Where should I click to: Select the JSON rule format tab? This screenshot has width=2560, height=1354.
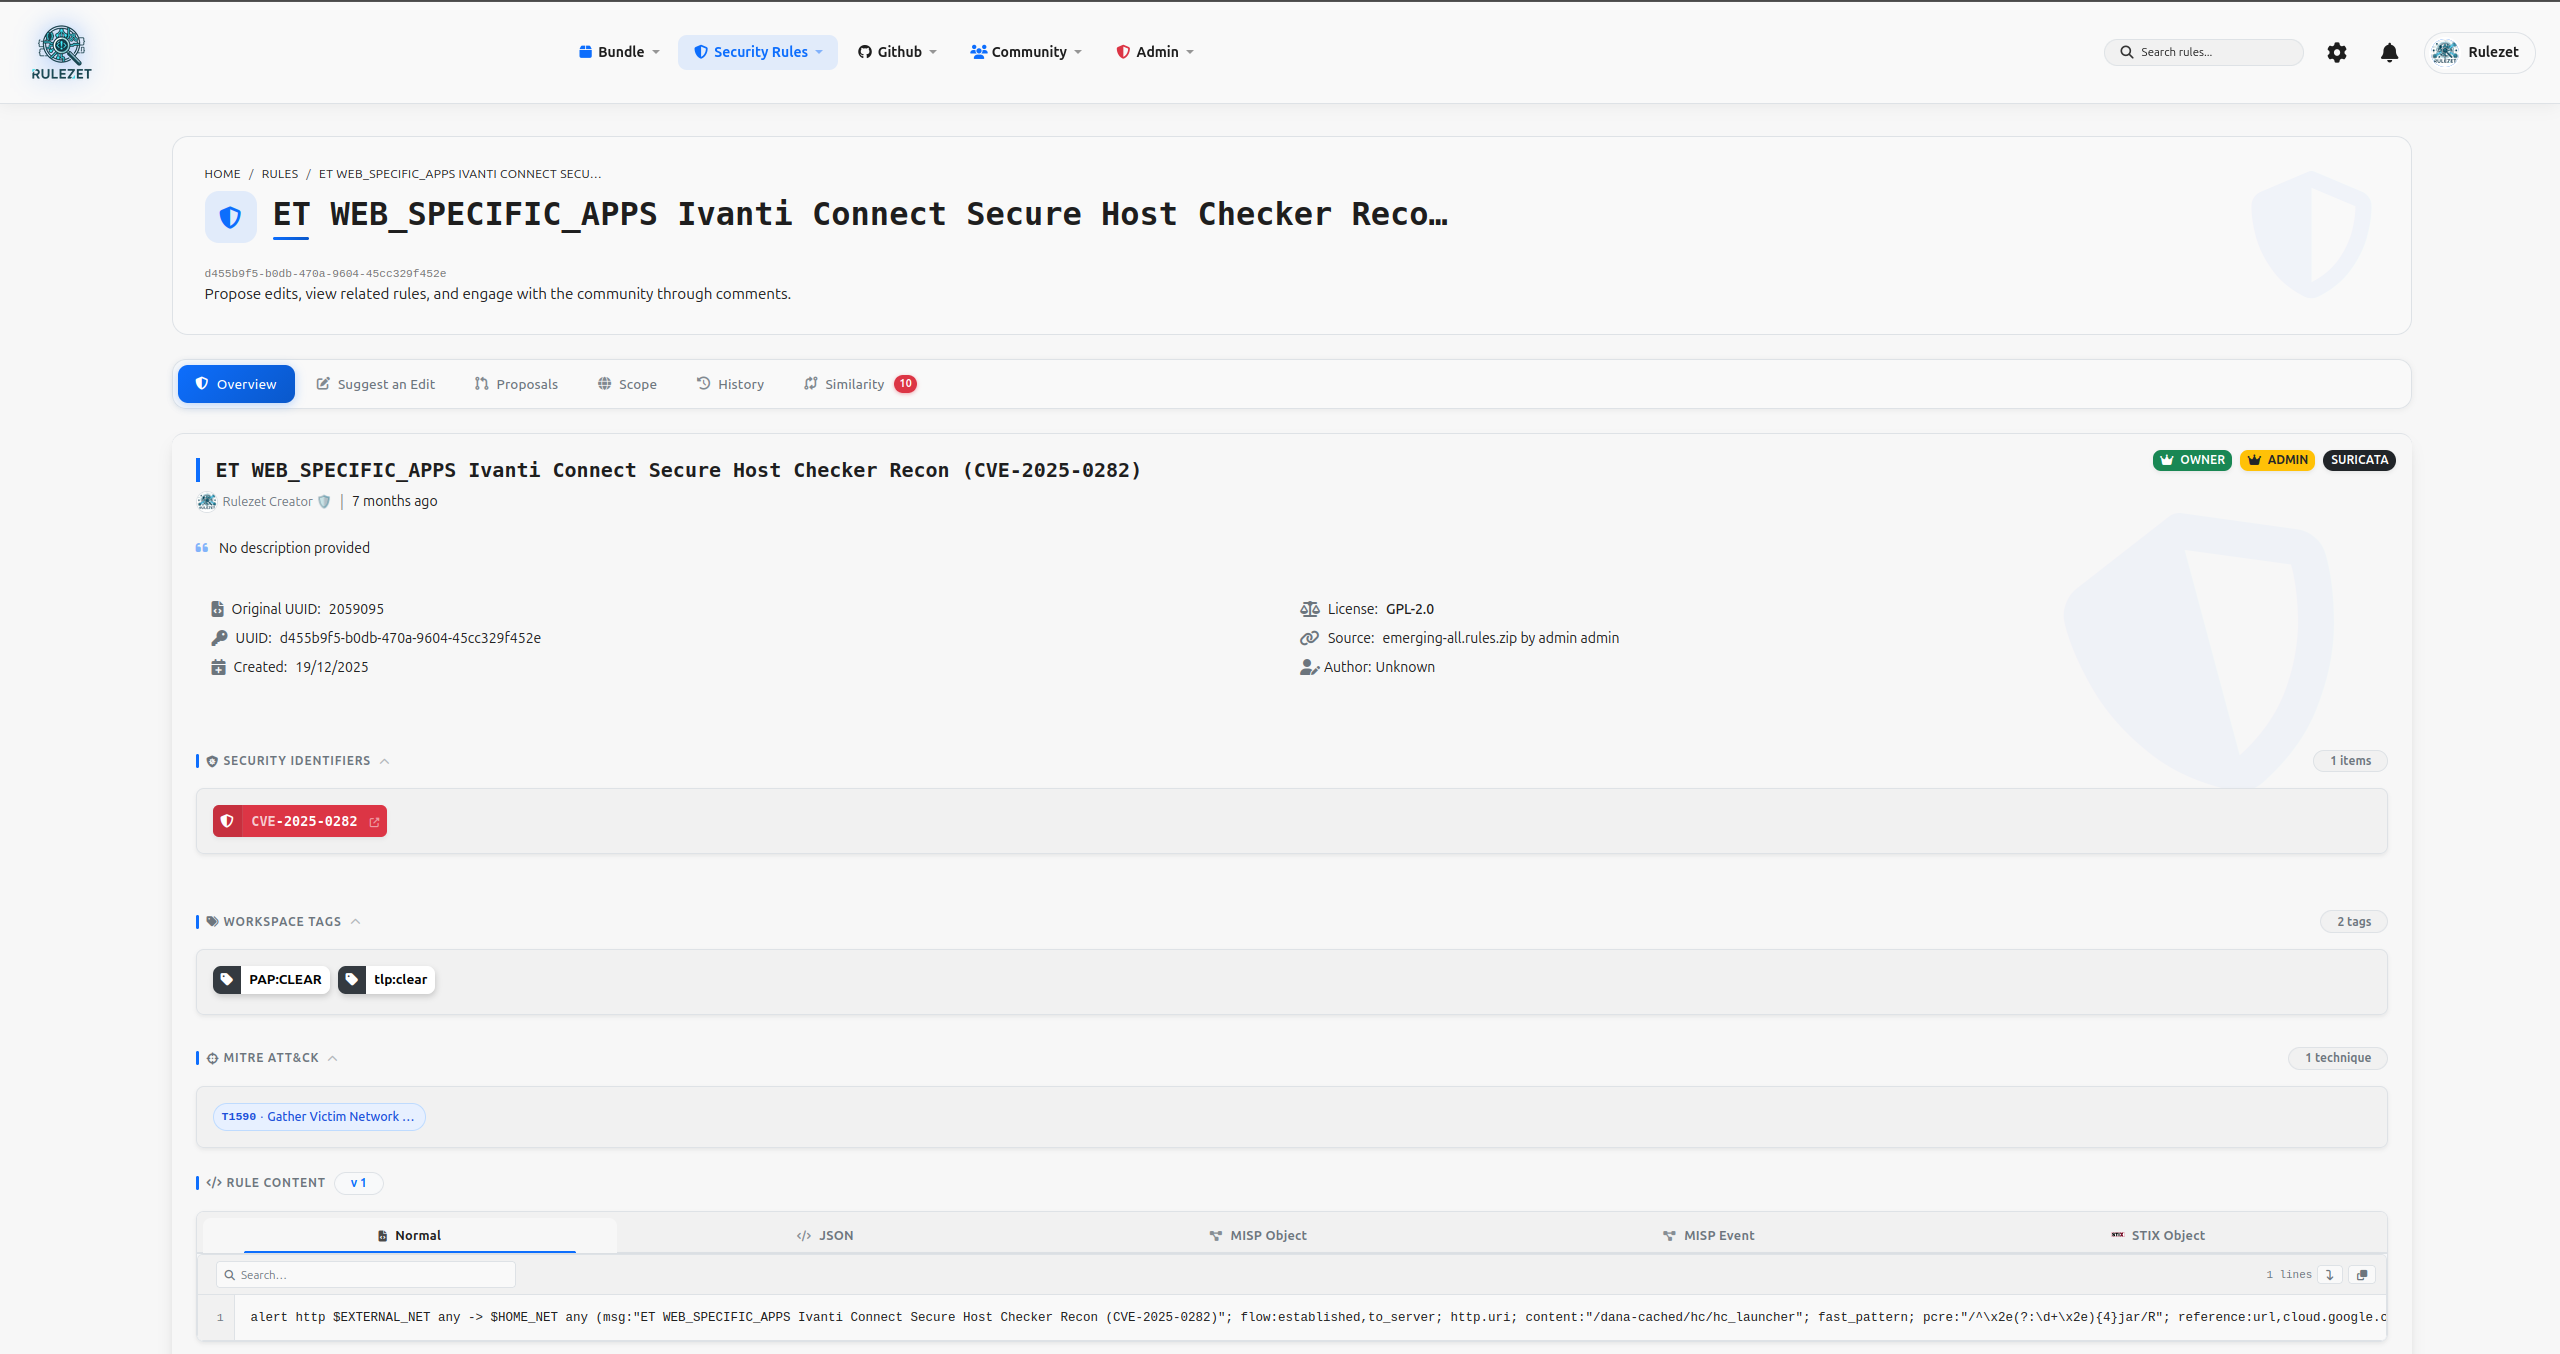pos(825,1236)
